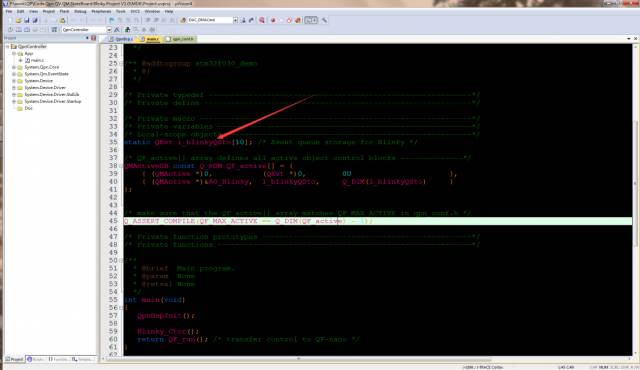
Task: Click the Build target toolbar icon
Action: [x=19, y=29]
